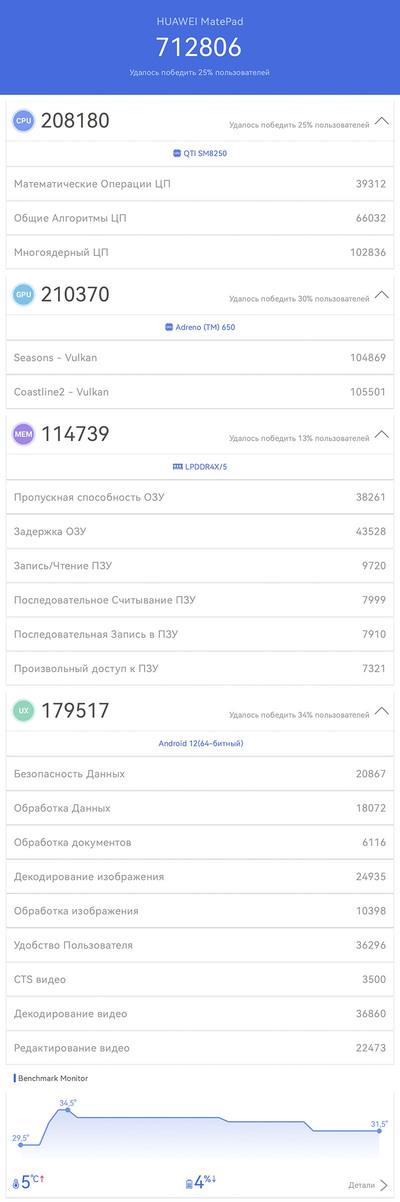This screenshot has height=1202, width=400.
Task: Tap the purple MEM badge icon
Action: (x=23, y=434)
